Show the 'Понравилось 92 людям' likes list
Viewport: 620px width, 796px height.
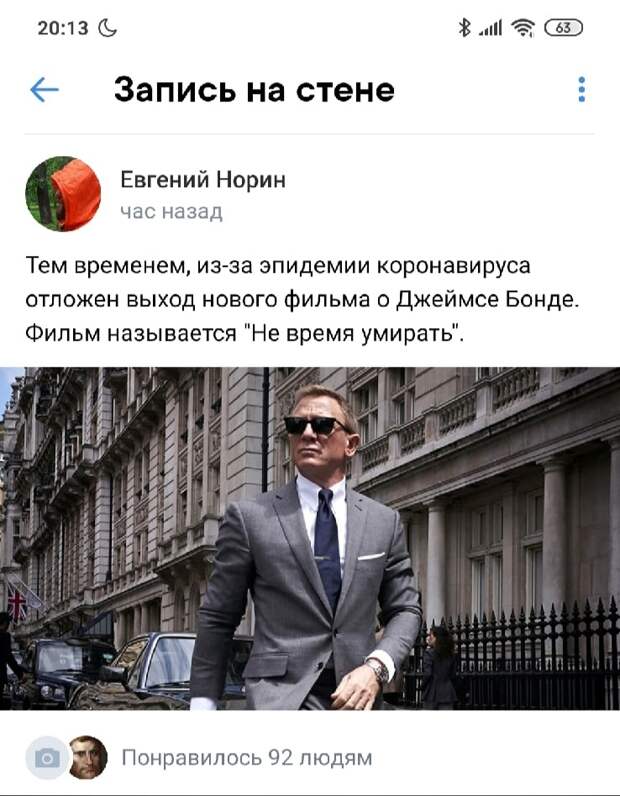click(x=247, y=758)
